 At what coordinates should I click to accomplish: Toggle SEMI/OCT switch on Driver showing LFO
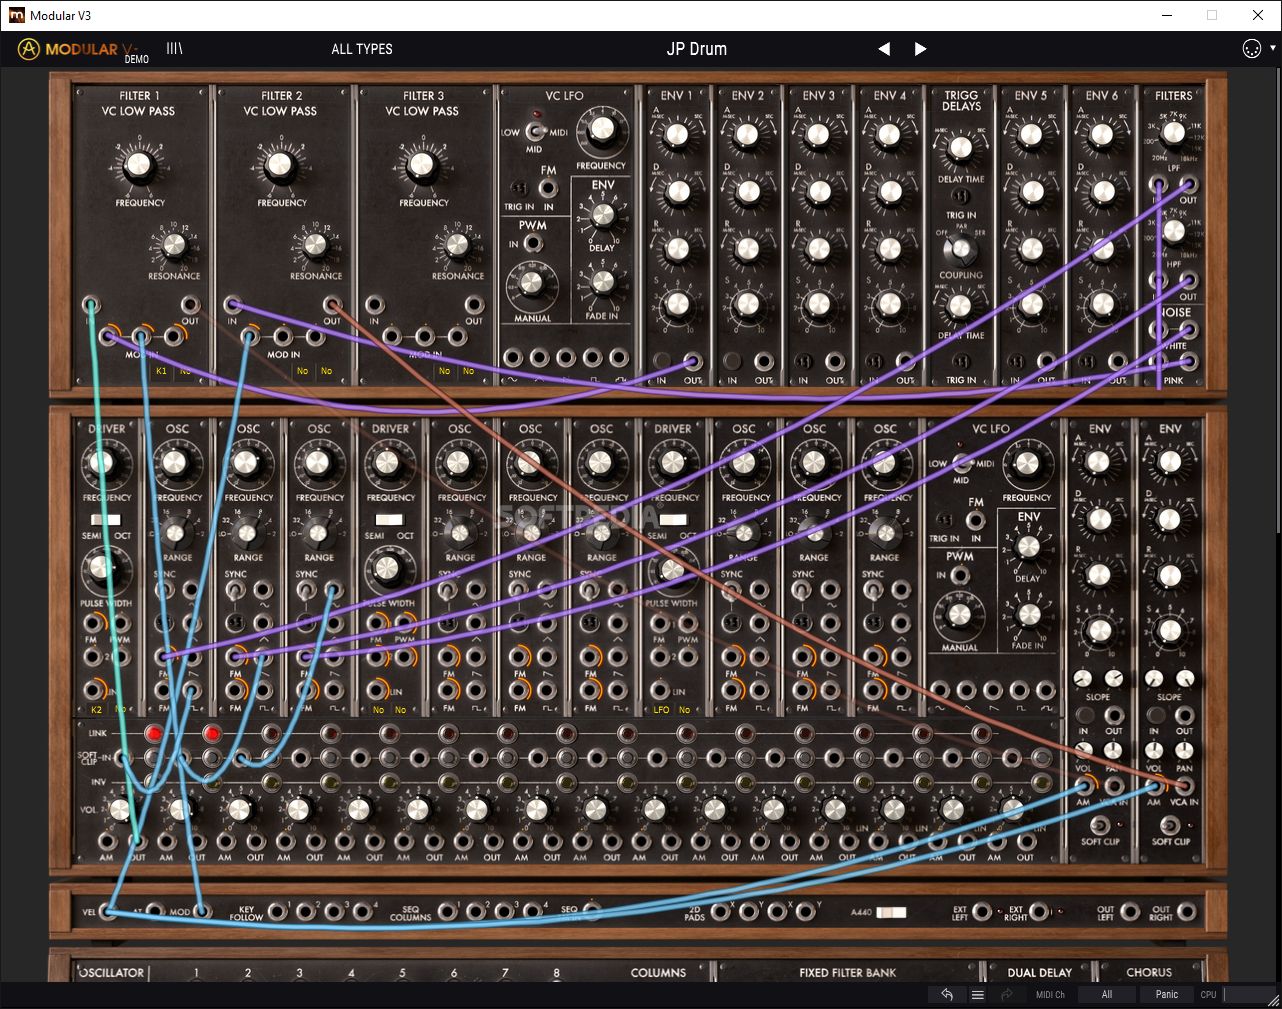click(x=673, y=520)
